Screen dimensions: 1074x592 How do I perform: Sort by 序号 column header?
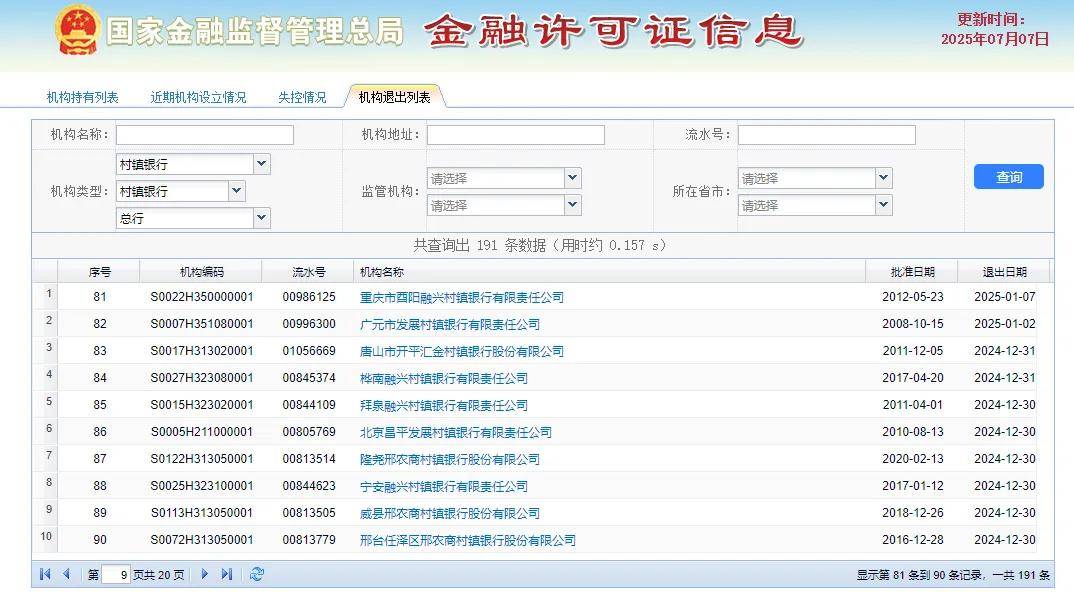(99, 272)
